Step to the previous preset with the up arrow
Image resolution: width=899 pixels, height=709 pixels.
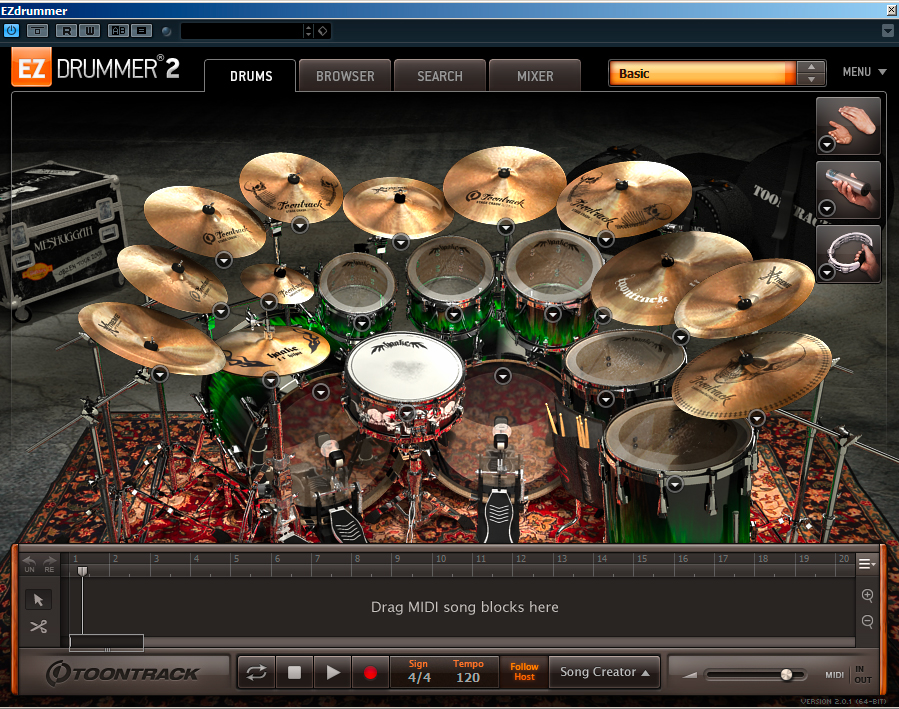pyautogui.click(x=811, y=67)
